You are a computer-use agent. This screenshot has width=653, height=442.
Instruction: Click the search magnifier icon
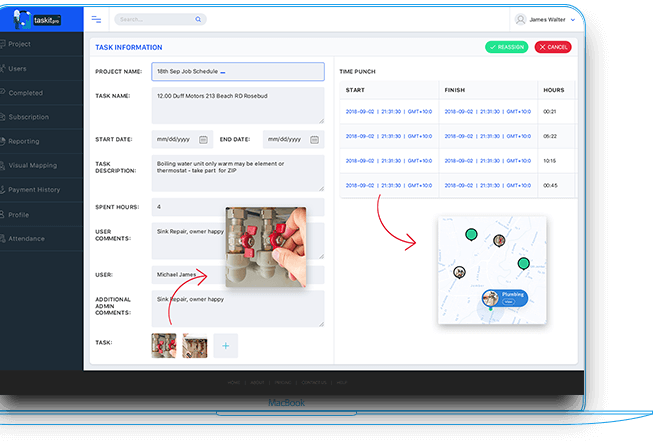pyautogui.click(x=198, y=19)
